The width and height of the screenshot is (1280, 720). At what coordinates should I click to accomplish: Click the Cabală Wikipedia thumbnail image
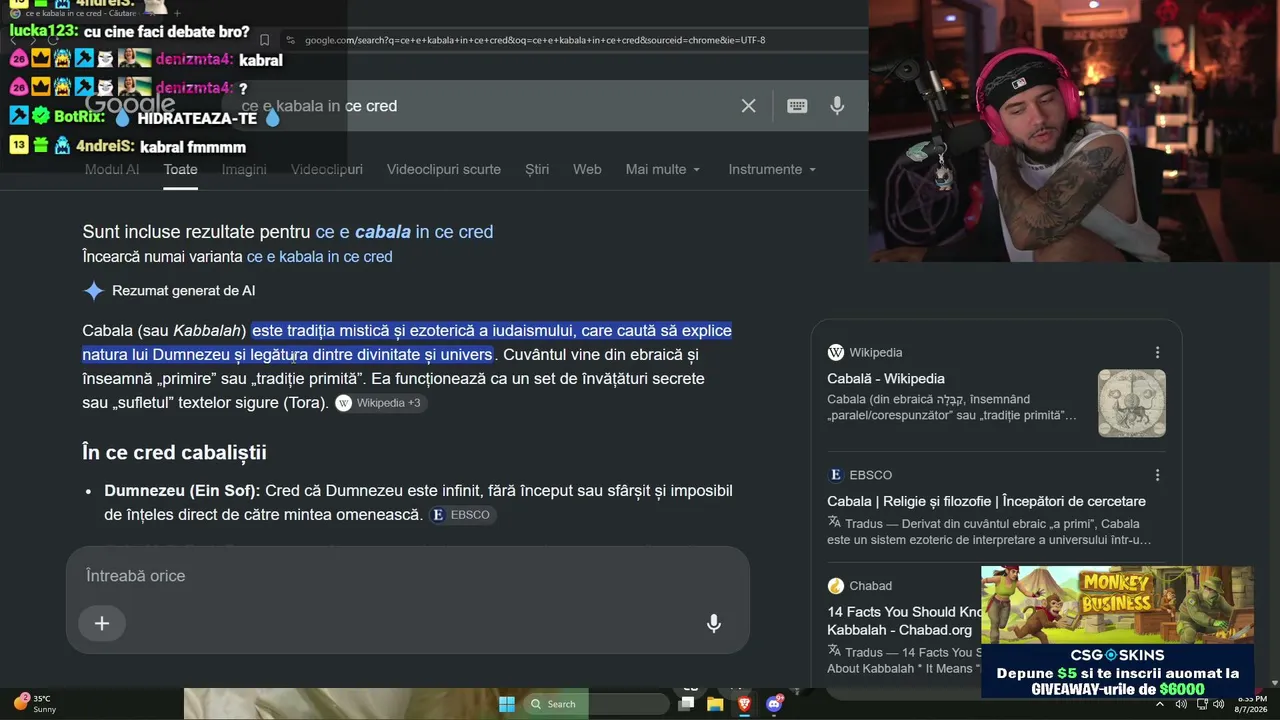pos(1132,403)
